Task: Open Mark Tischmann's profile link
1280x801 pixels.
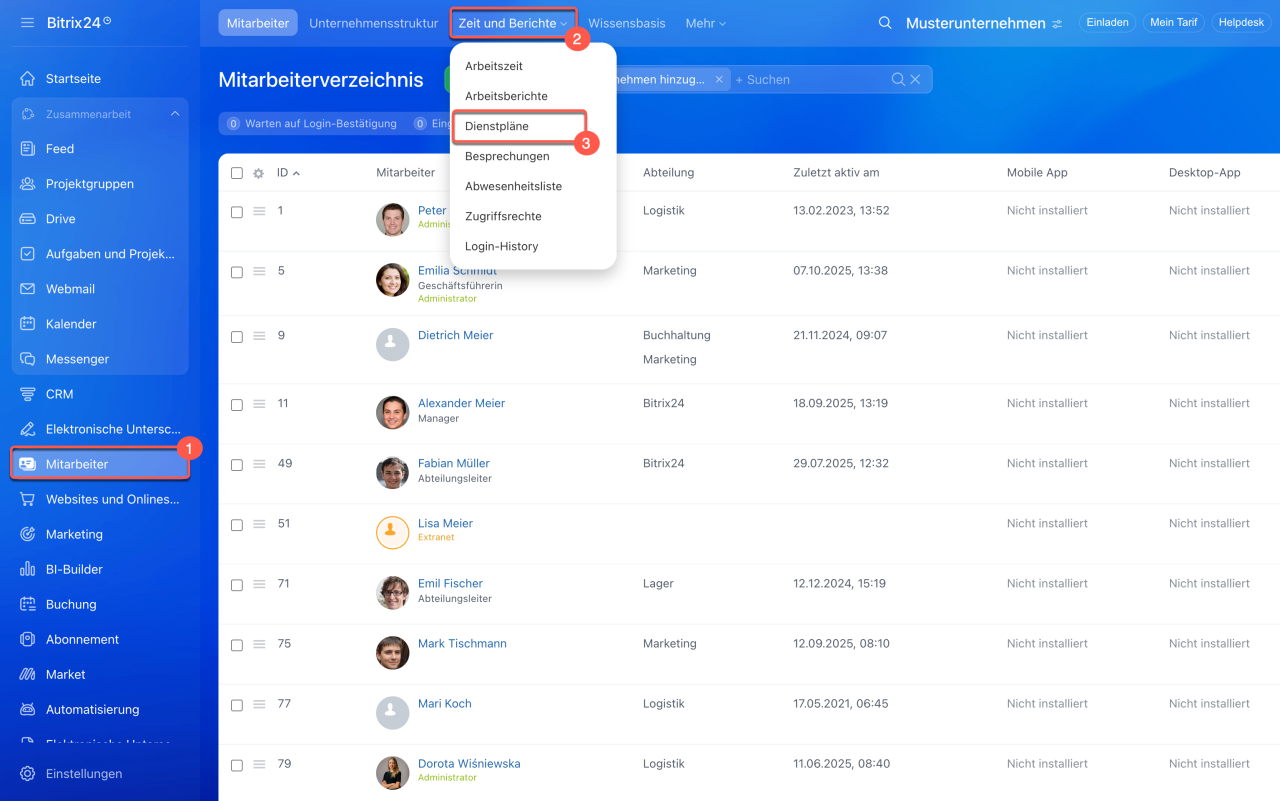Action: tap(462, 644)
